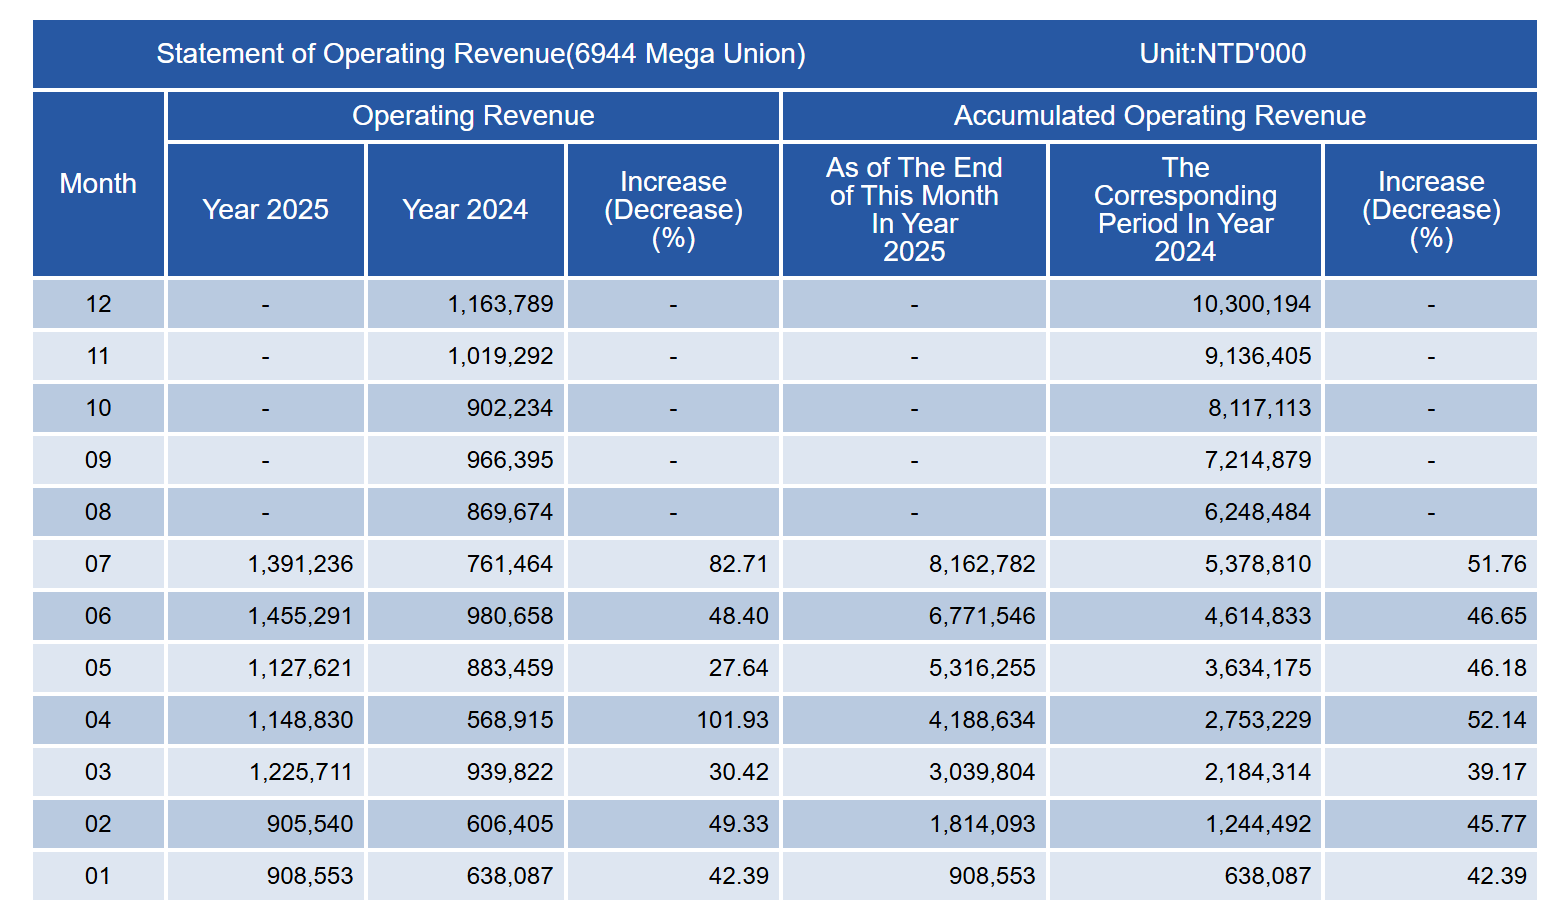Click March 2025 revenue value 1,225,711
1559x914 pixels.
click(x=300, y=772)
